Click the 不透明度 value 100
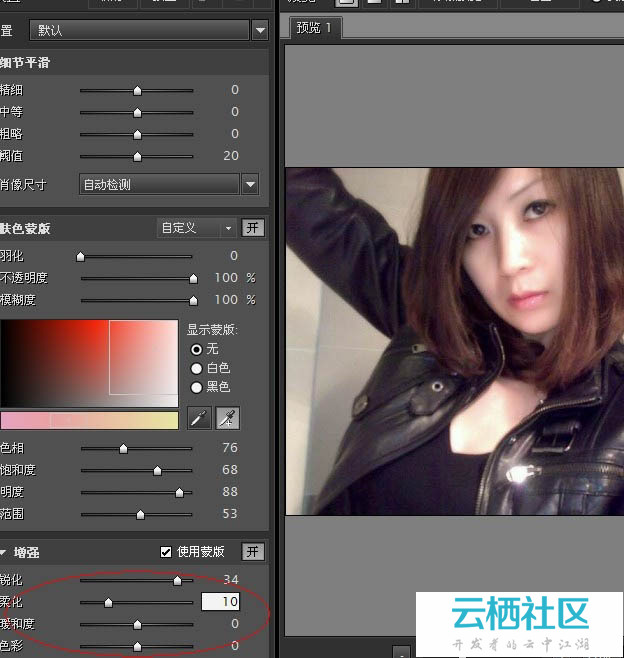624x658 pixels. 226,278
